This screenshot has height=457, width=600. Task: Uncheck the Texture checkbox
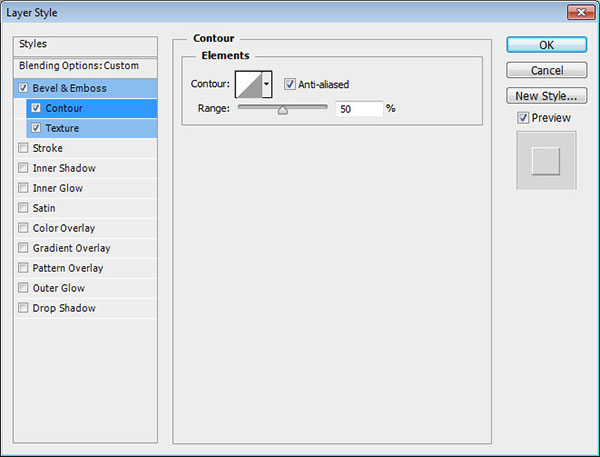click(36, 128)
